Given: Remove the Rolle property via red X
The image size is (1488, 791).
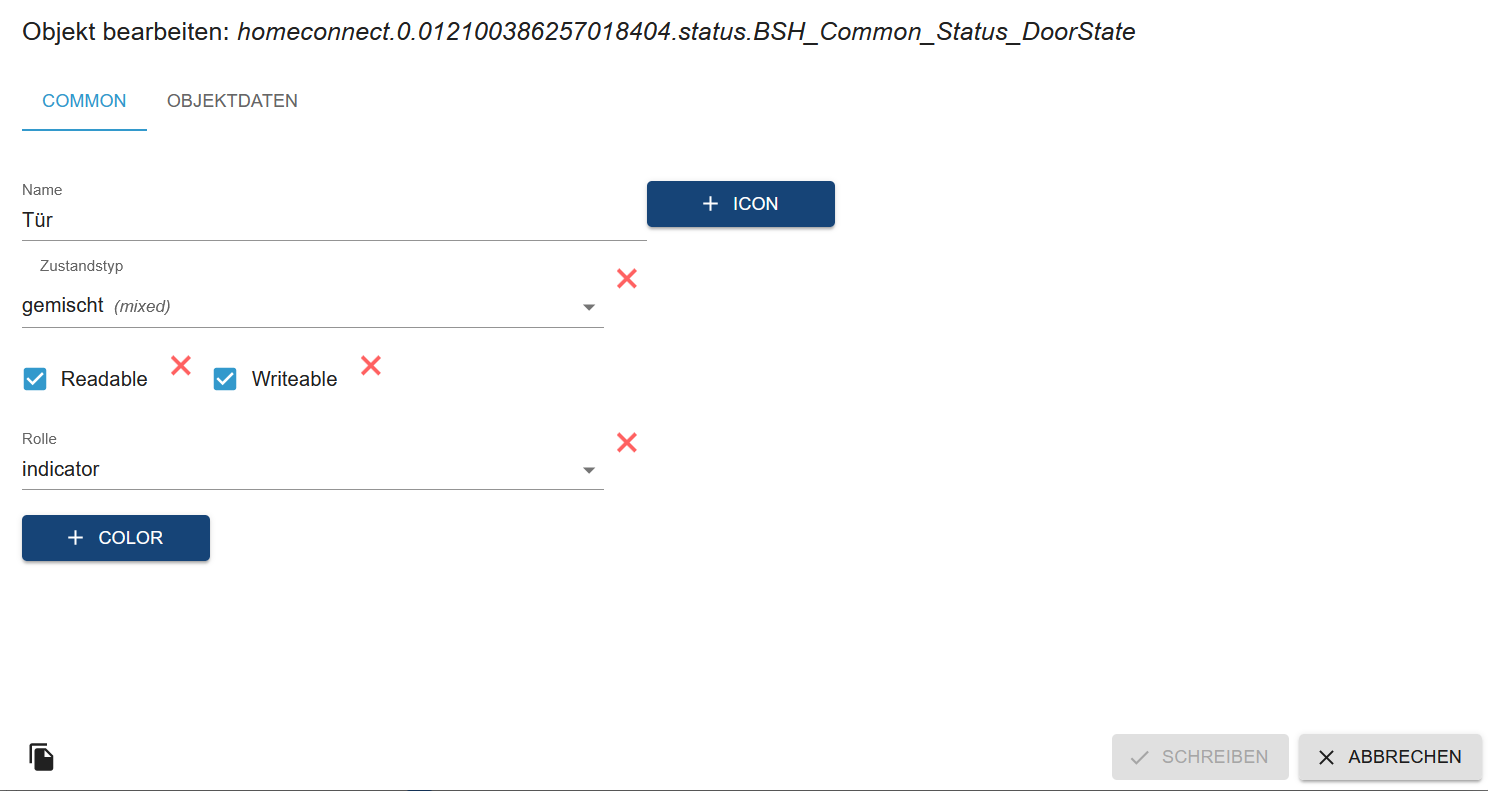Looking at the screenshot, I should click(627, 442).
